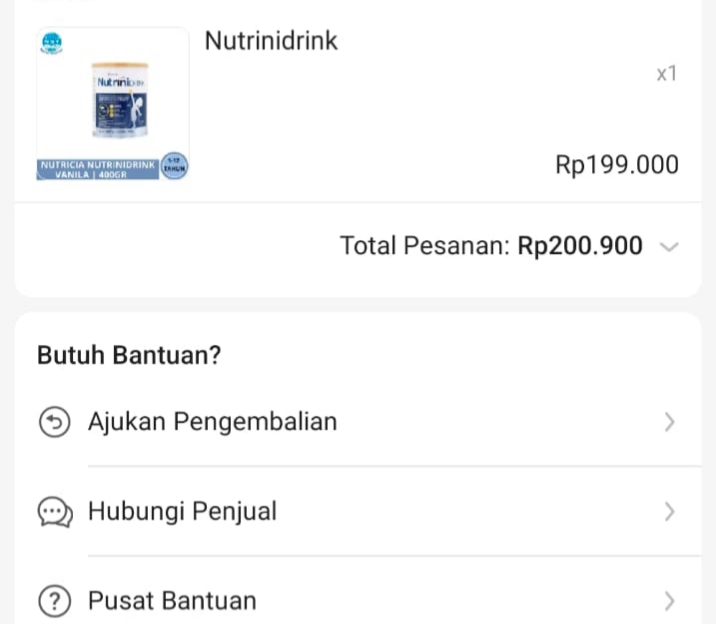Select the Ajukan Pengembalian menu item

click(x=212, y=422)
